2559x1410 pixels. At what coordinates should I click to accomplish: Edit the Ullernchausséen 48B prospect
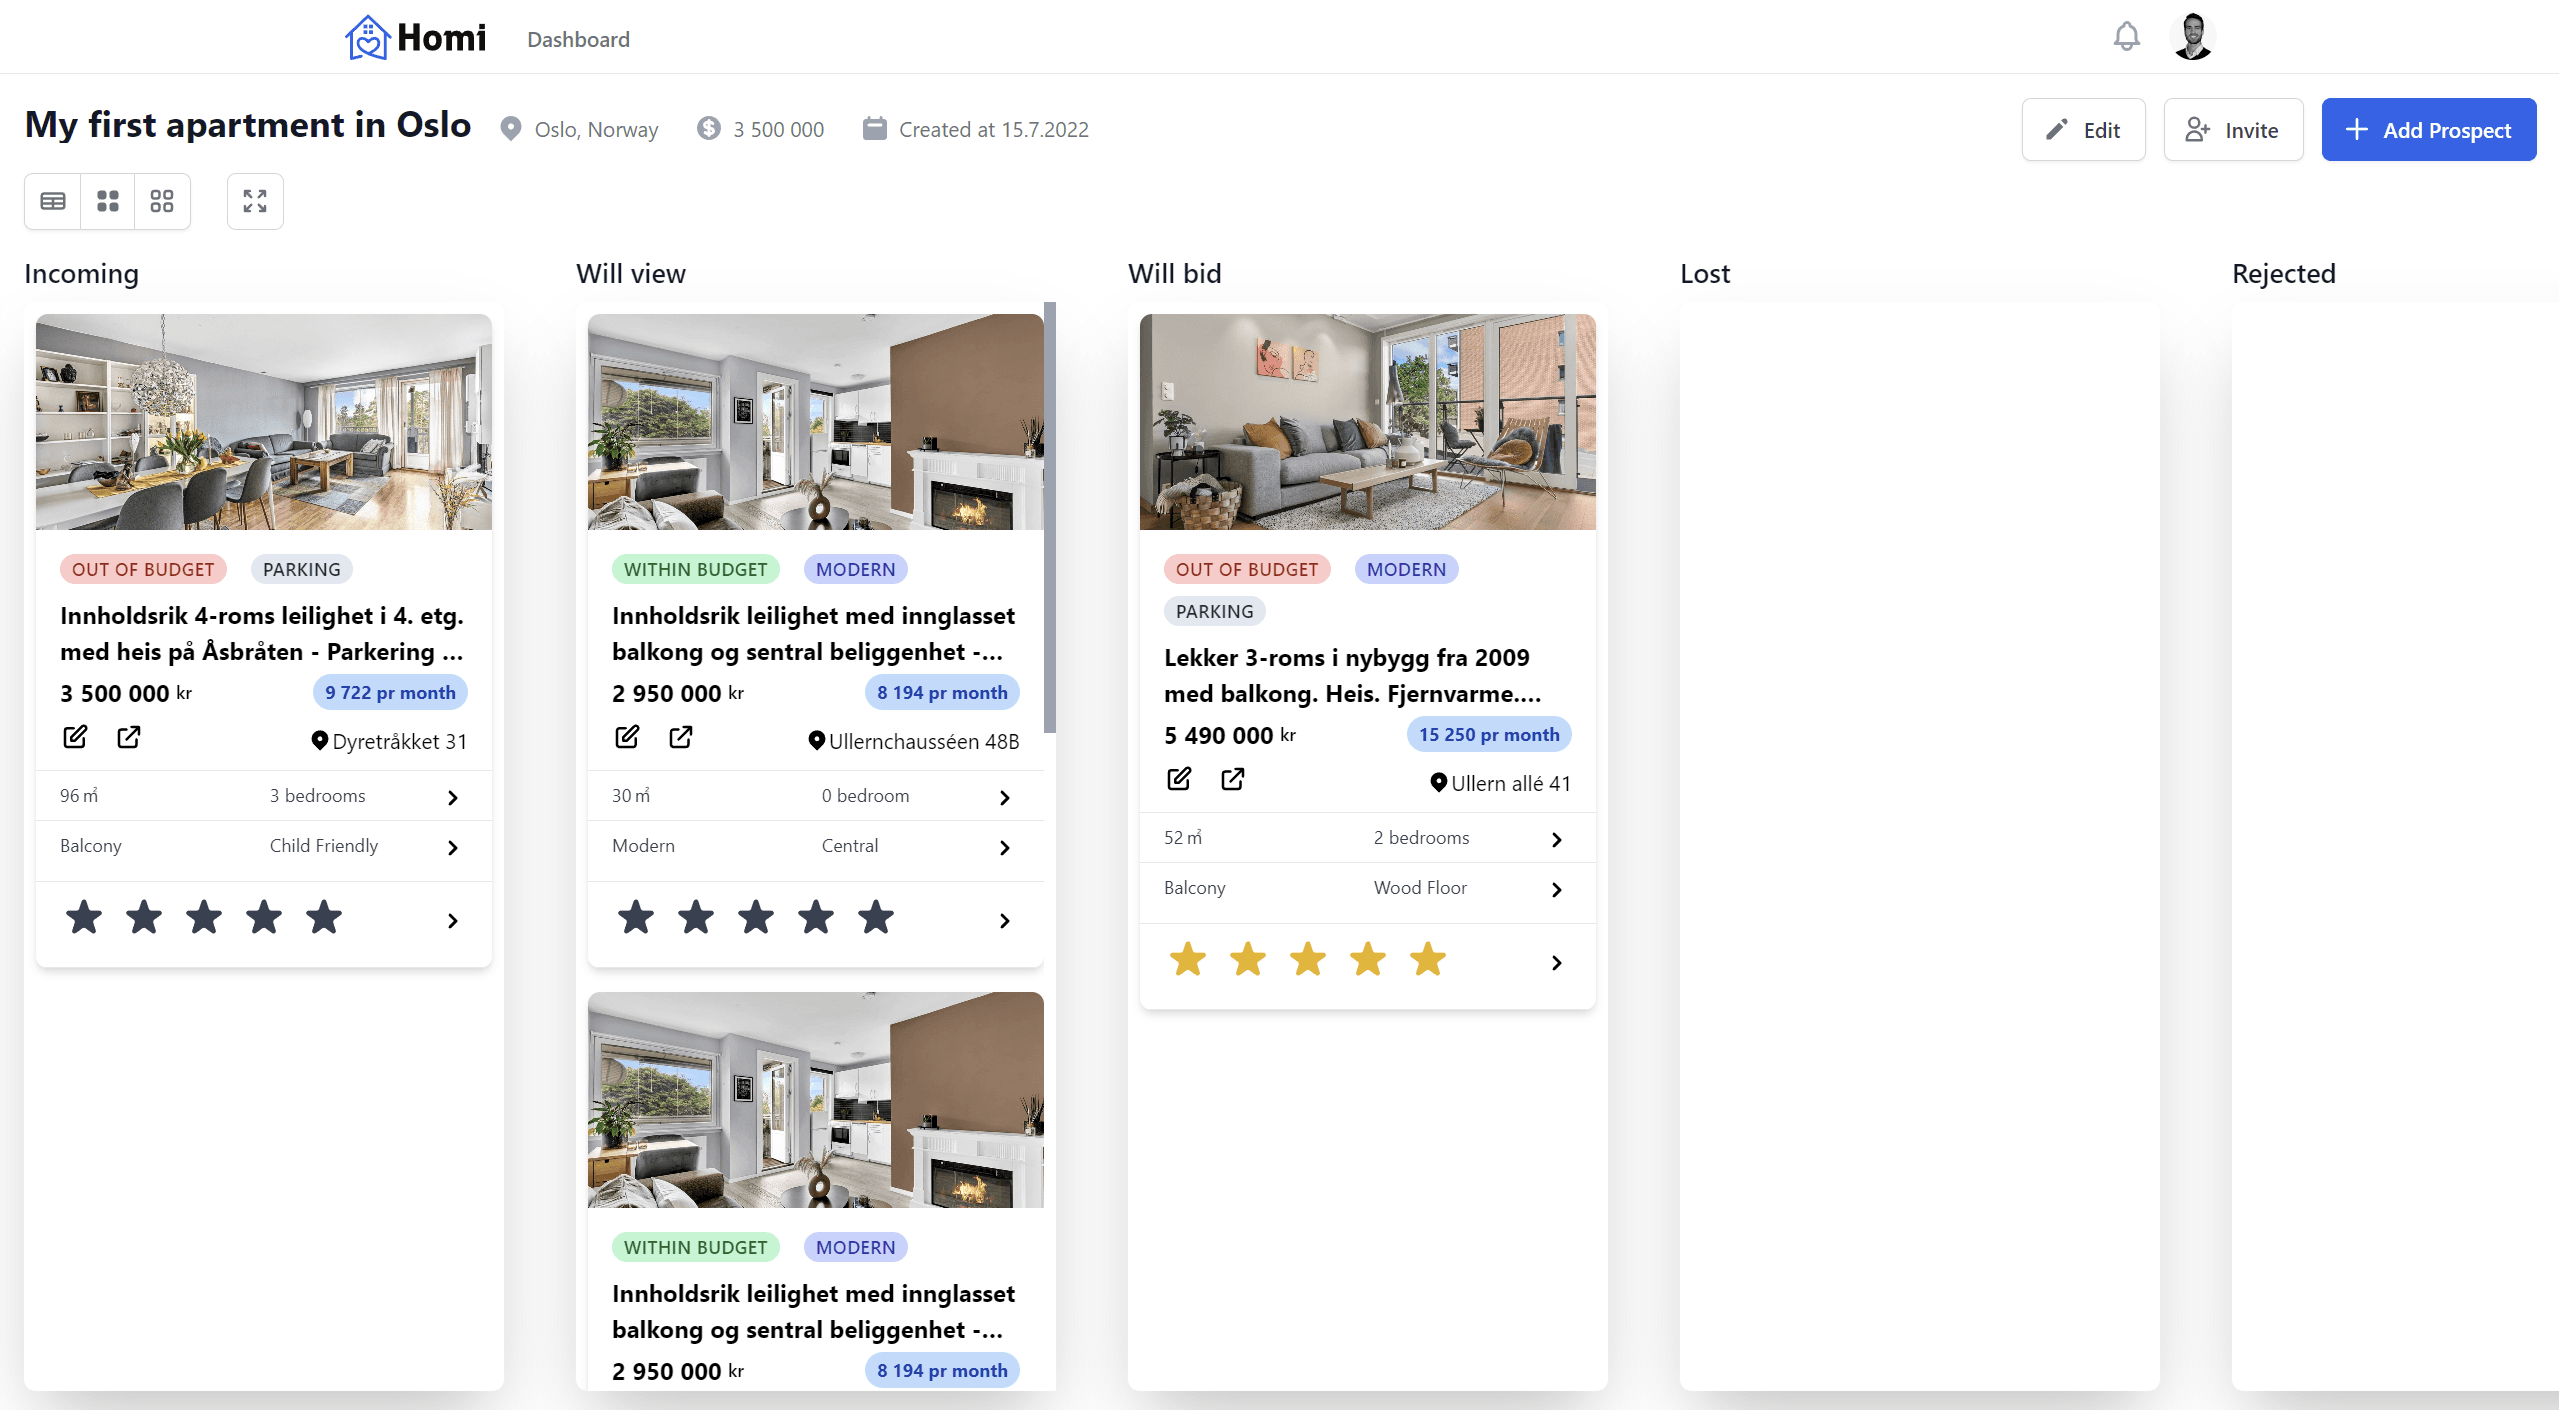pos(627,738)
